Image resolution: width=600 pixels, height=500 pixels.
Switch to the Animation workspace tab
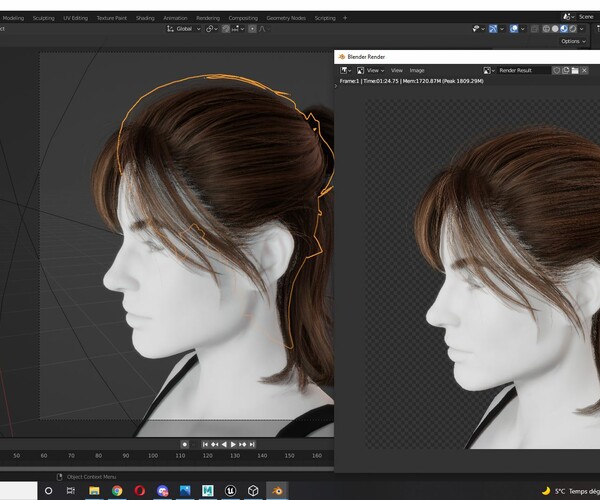[x=175, y=18]
